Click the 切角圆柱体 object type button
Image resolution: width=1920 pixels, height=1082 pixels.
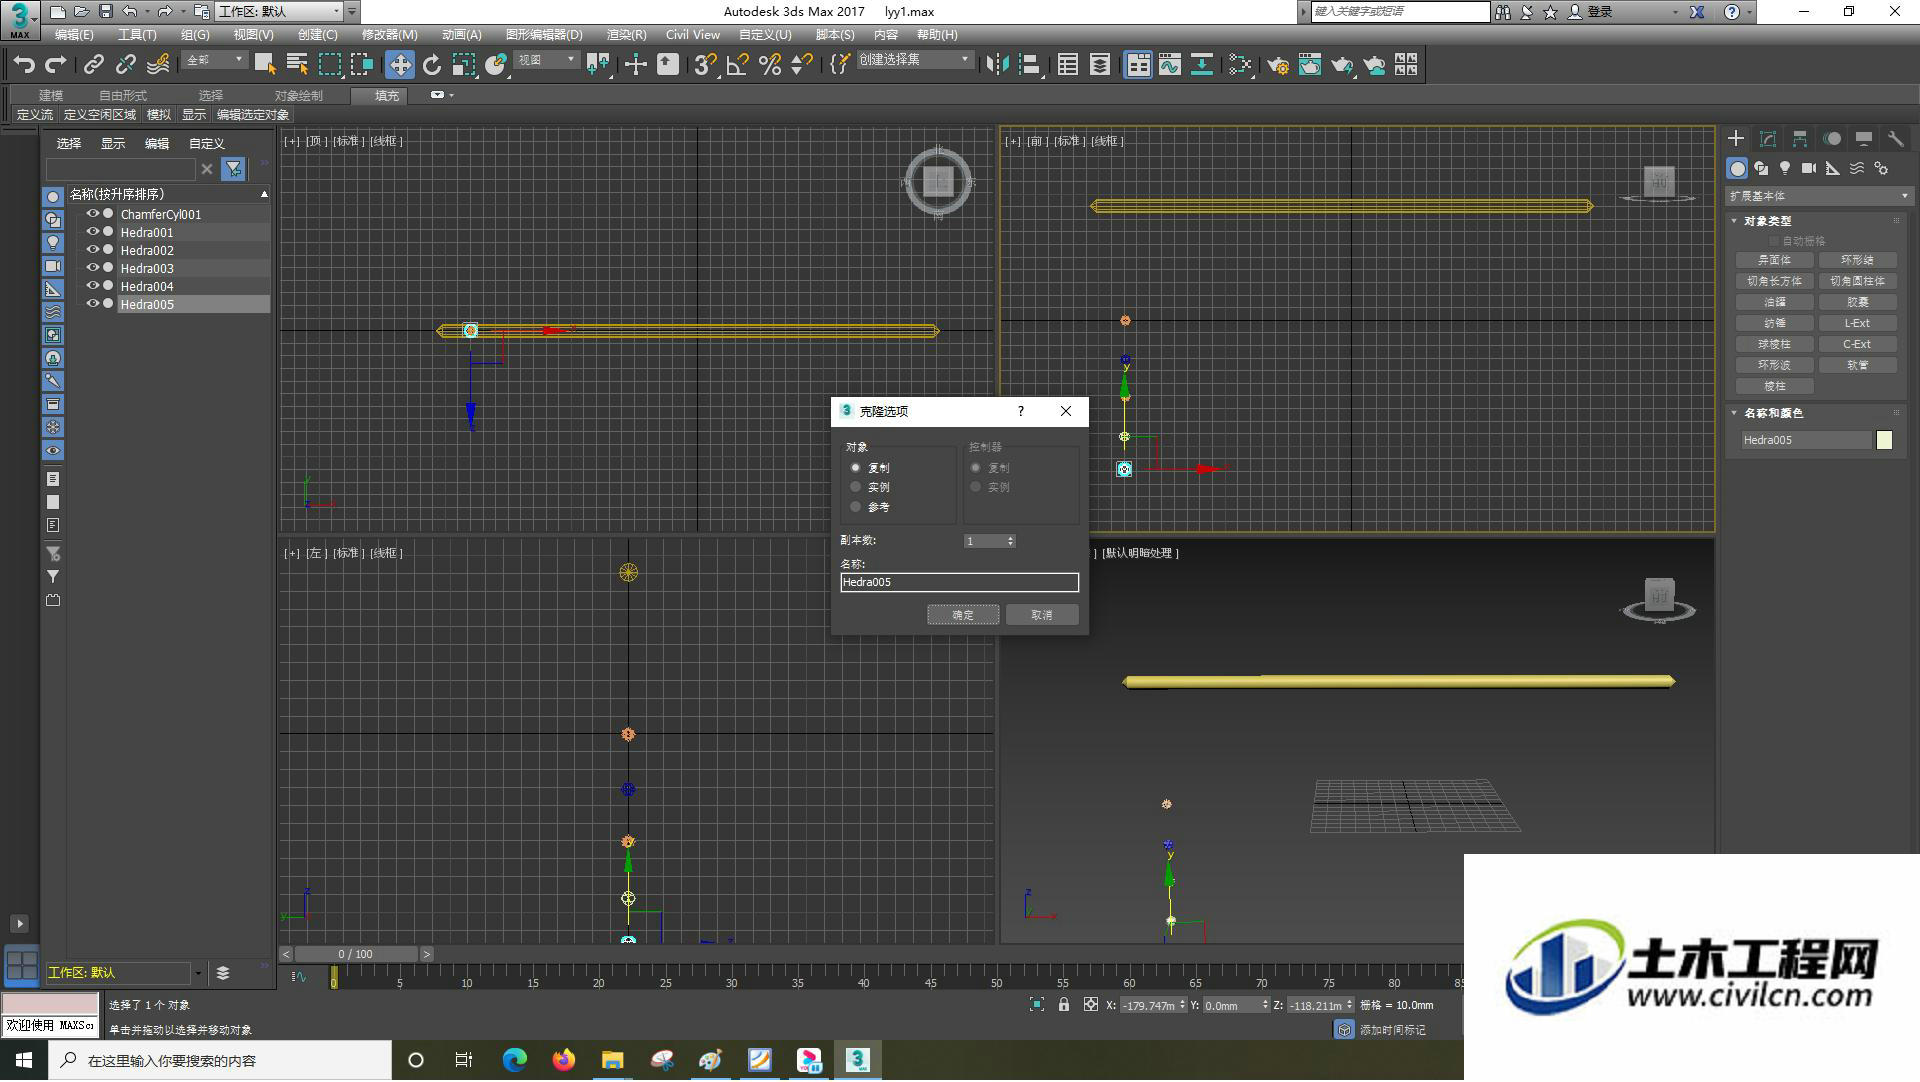[1857, 281]
